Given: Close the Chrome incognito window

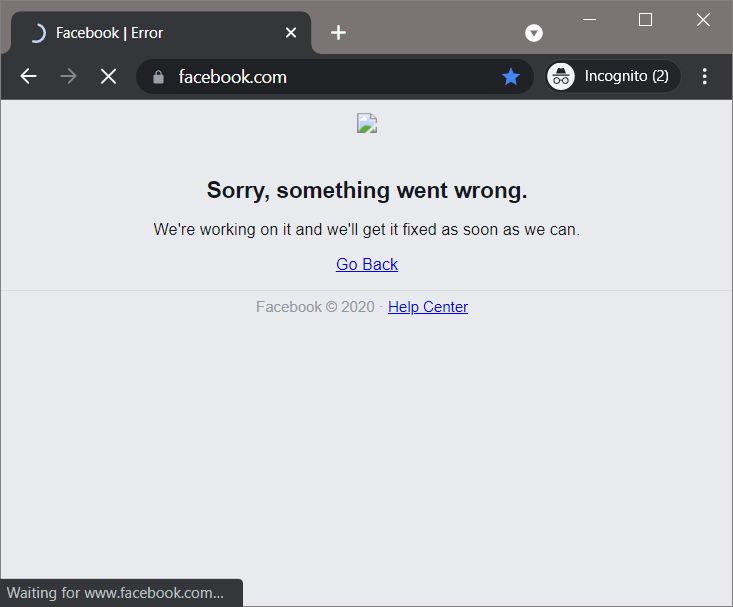Looking at the screenshot, I should click(x=703, y=20).
